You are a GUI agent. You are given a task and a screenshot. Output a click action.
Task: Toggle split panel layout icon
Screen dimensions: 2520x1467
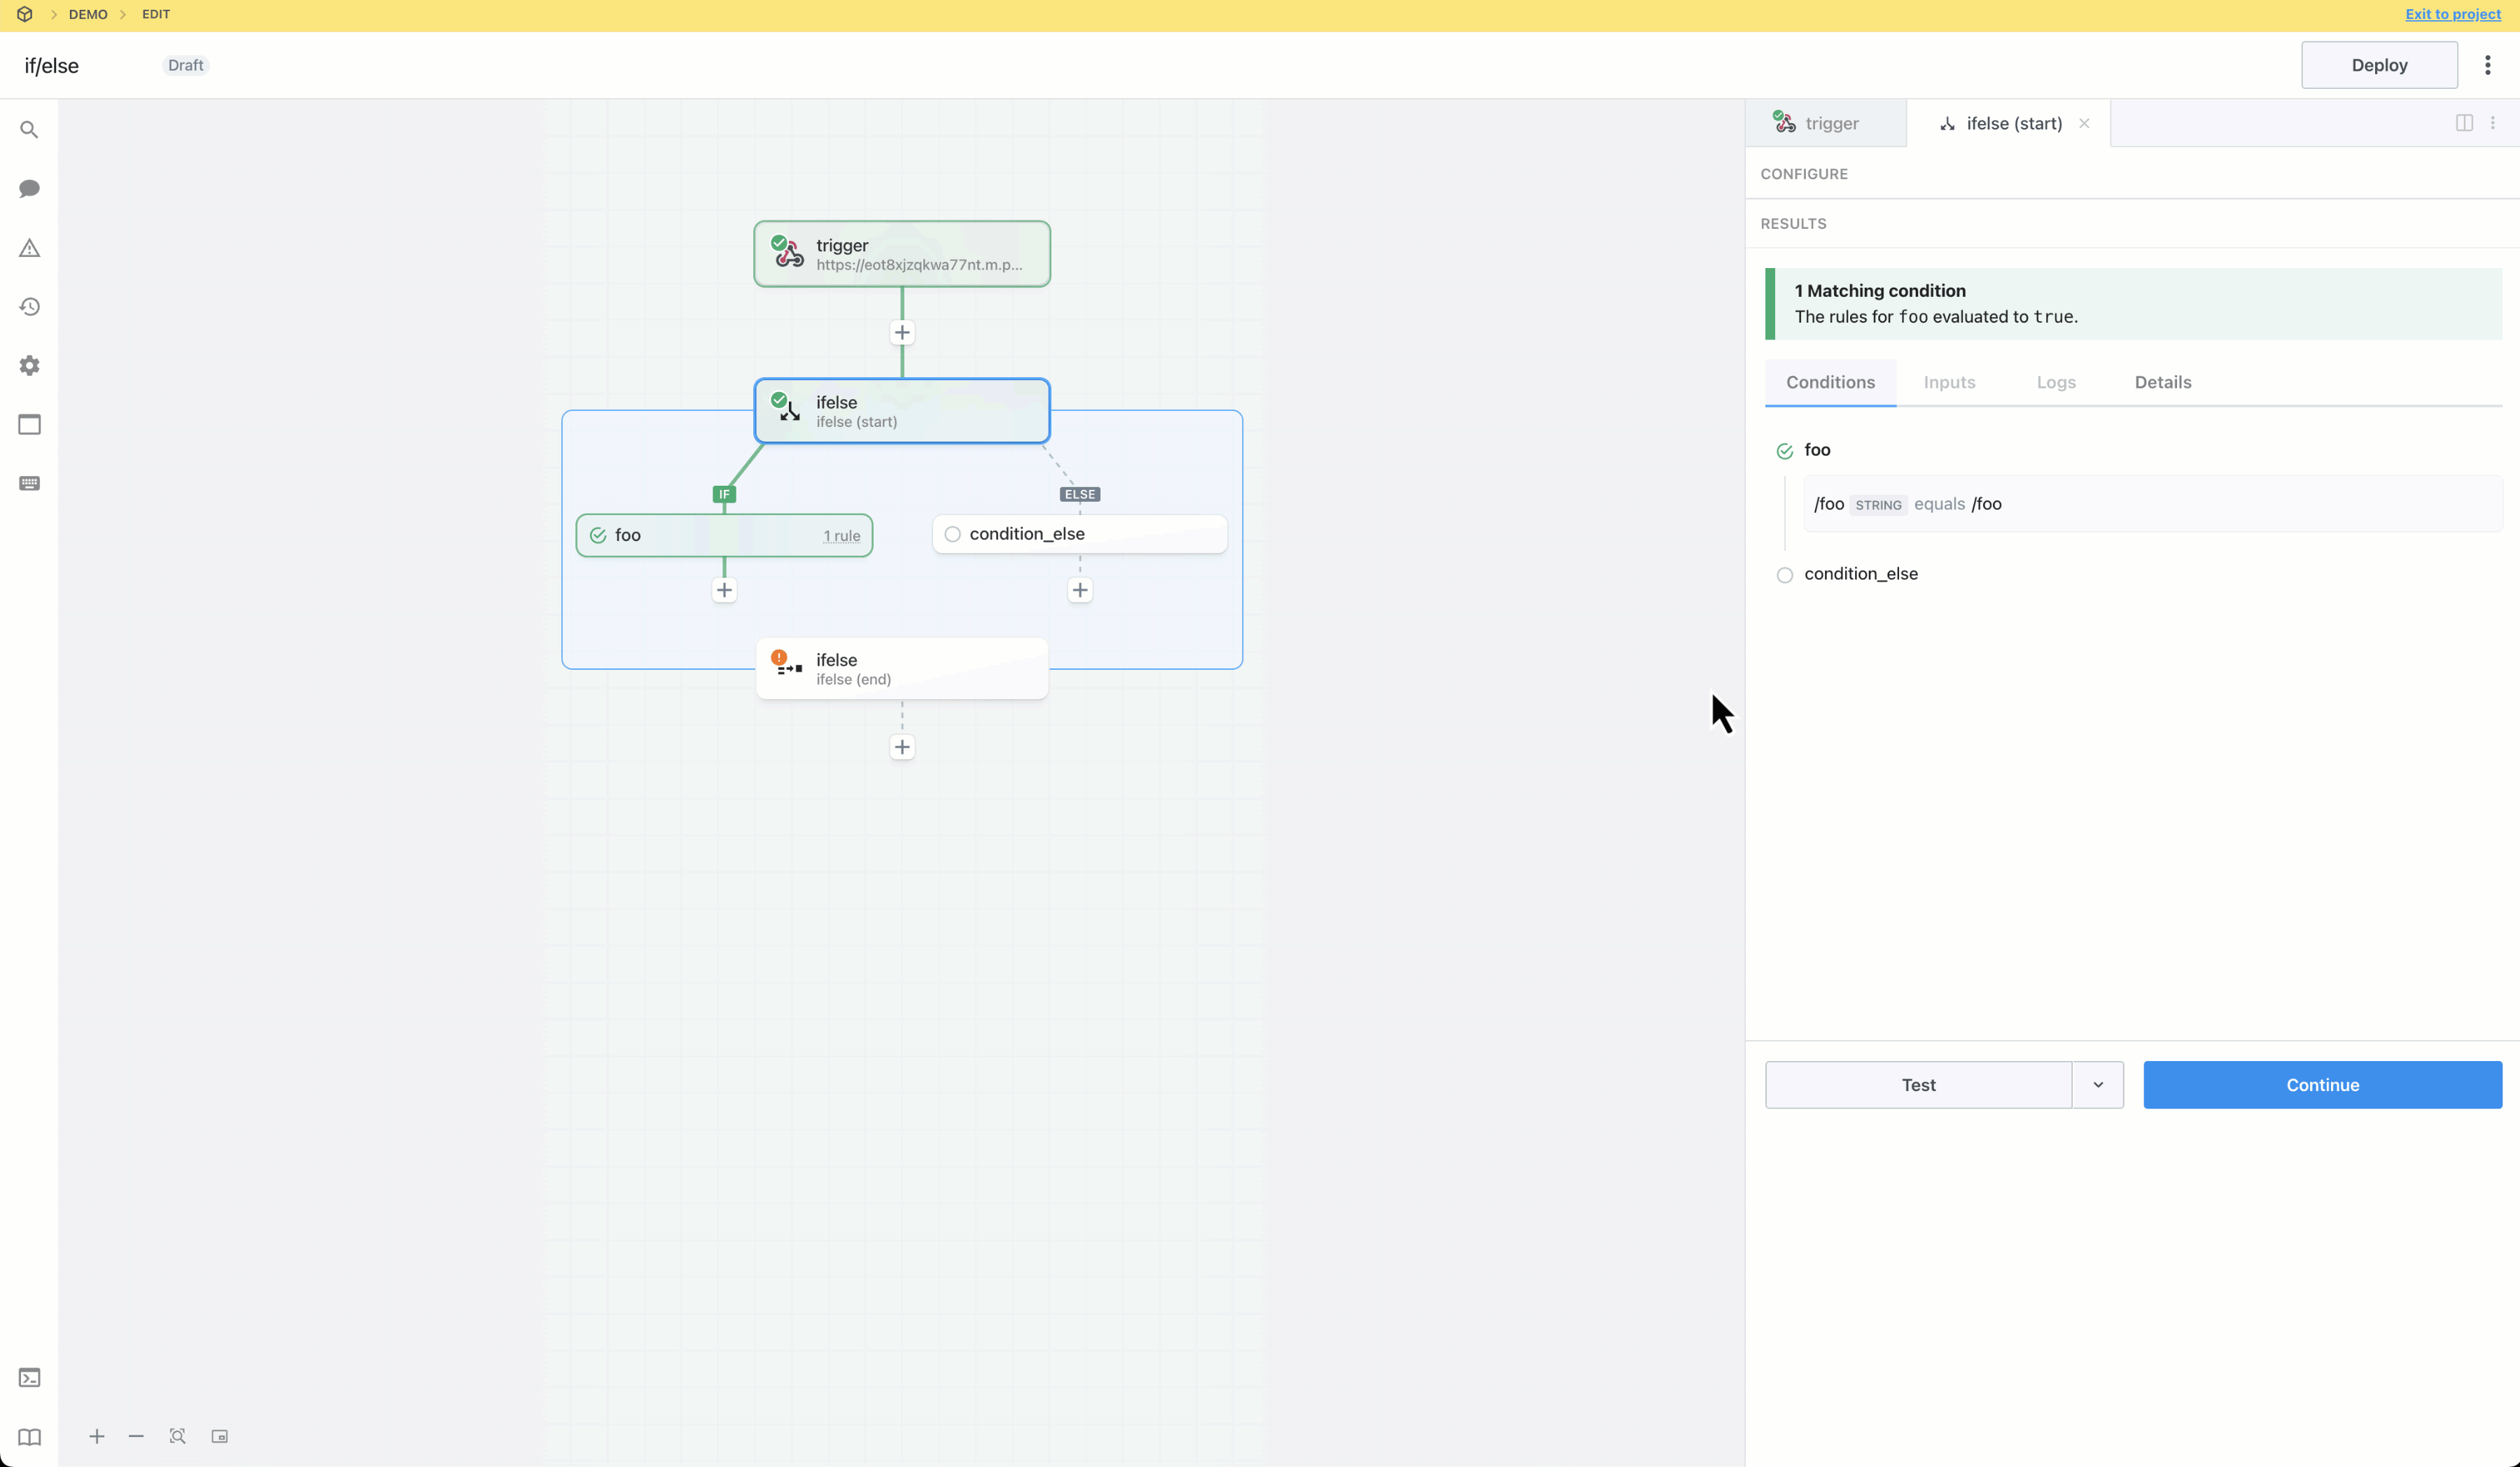[2464, 123]
